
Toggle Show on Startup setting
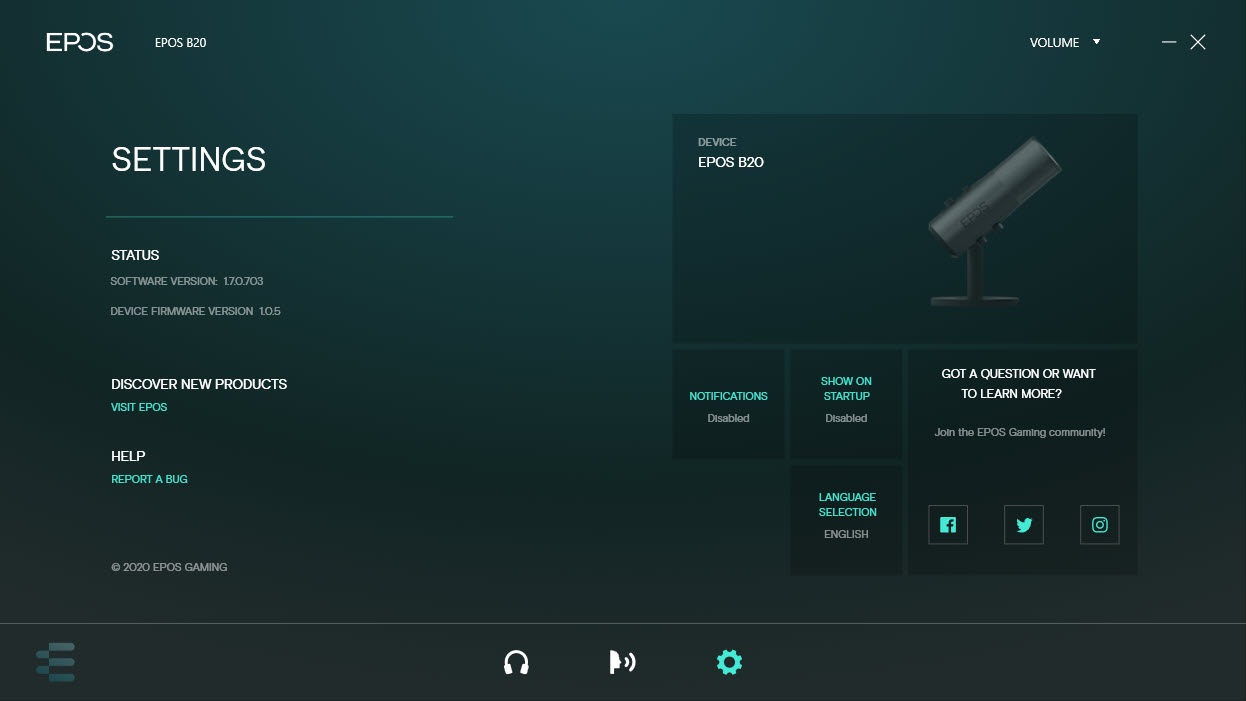pos(846,404)
